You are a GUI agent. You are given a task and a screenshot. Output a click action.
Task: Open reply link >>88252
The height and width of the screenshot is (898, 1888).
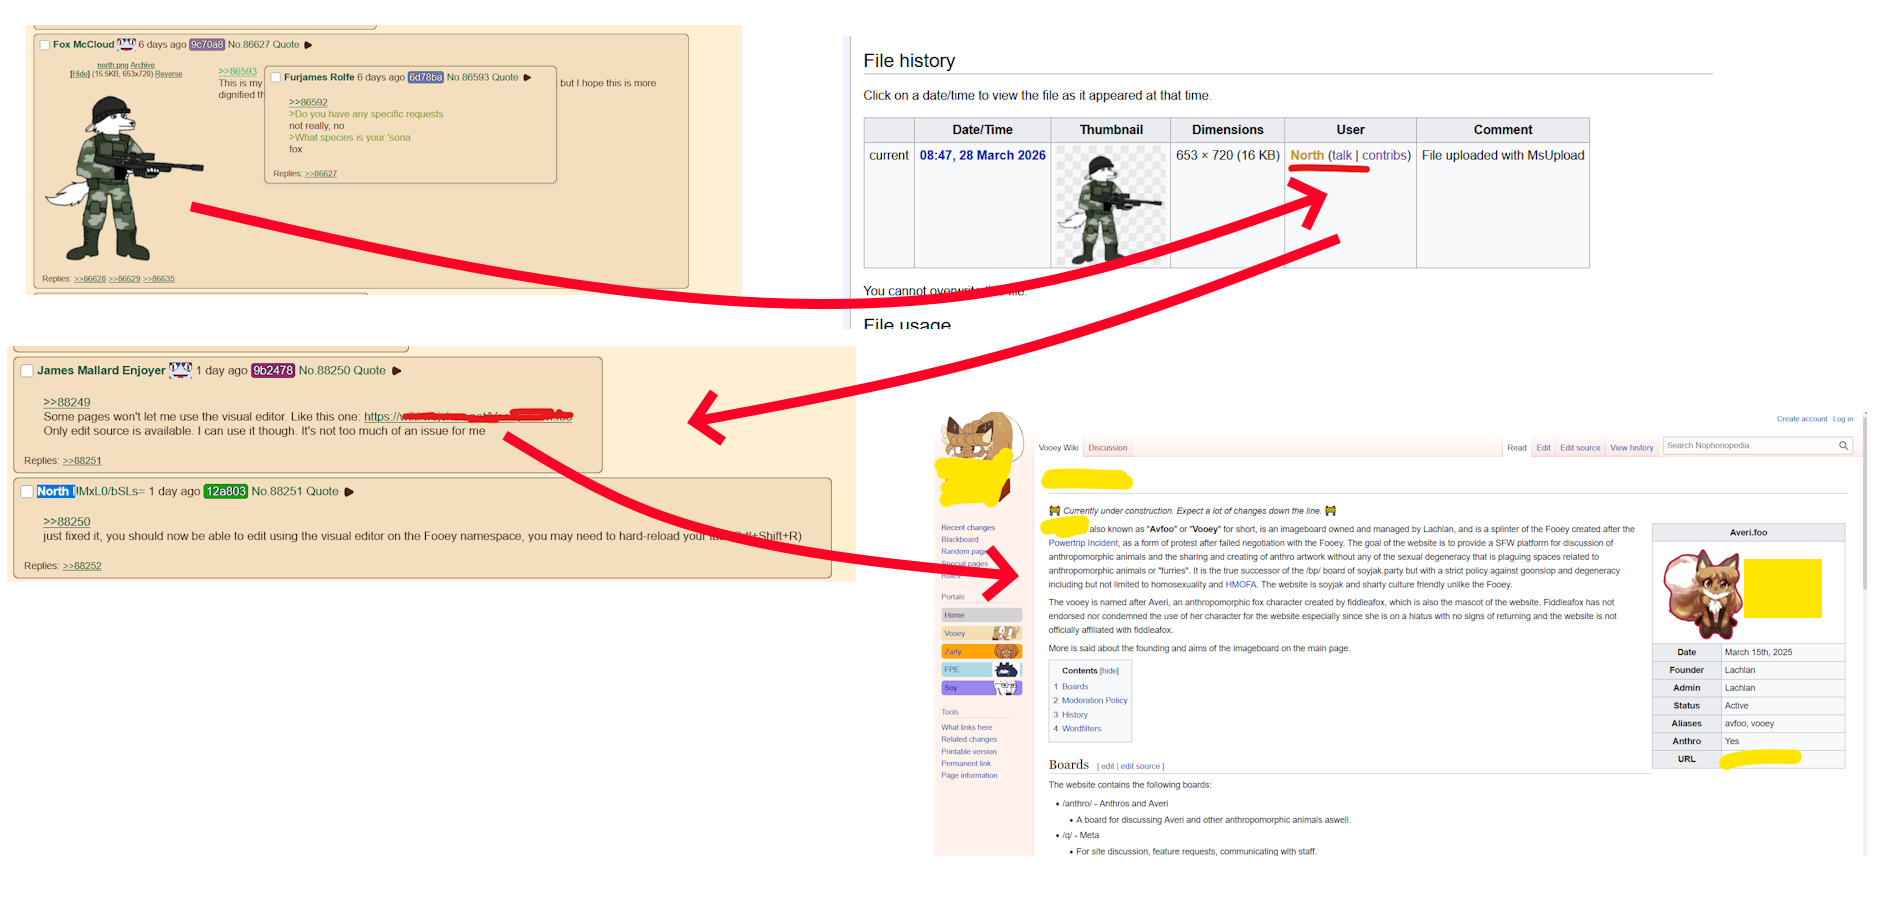pos(82,566)
